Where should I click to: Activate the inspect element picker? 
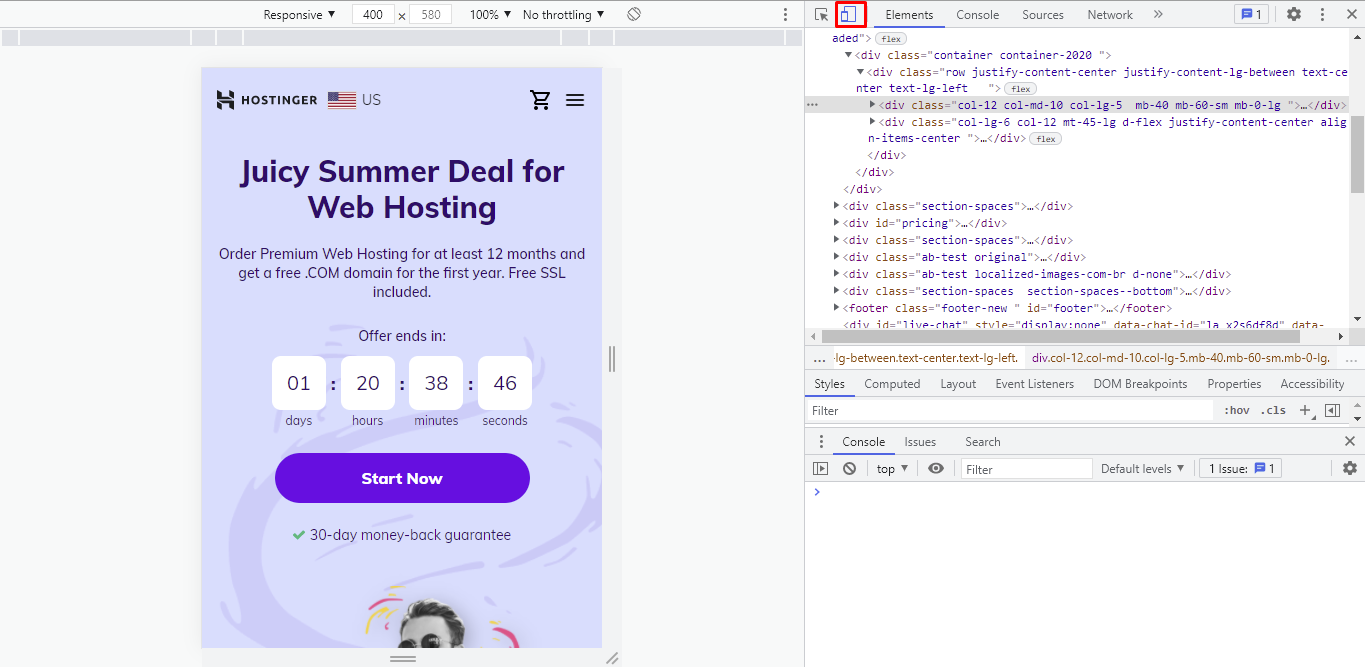pyautogui.click(x=821, y=14)
